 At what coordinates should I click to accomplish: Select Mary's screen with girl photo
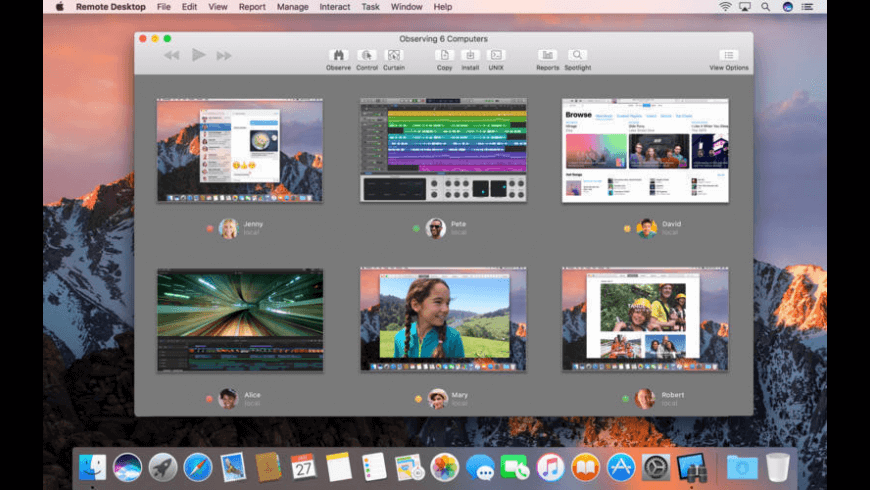click(x=443, y=319)
